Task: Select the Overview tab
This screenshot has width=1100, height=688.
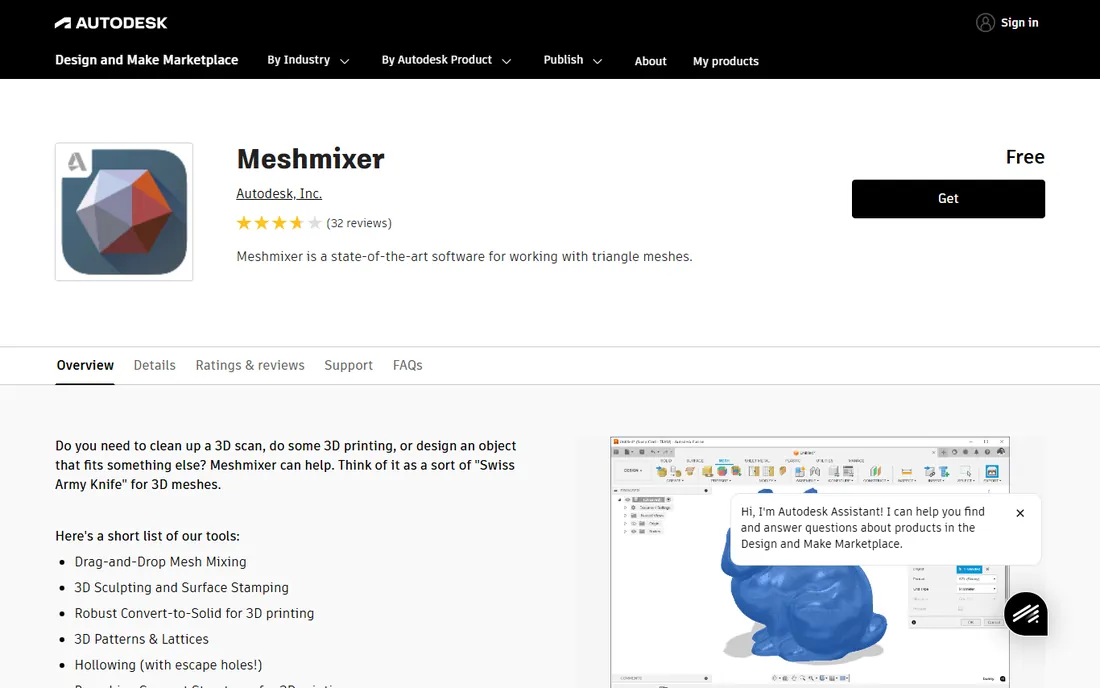Action: pos(85,365)
